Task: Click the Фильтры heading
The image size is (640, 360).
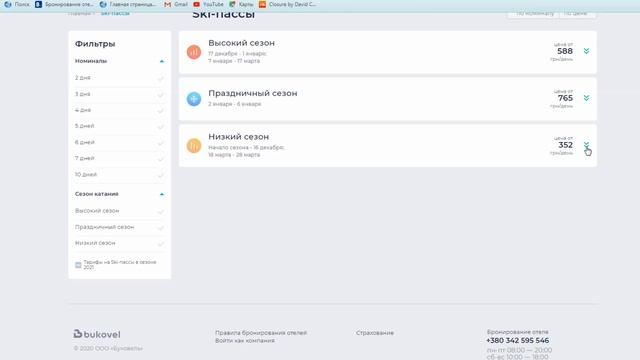Action: 95,44
